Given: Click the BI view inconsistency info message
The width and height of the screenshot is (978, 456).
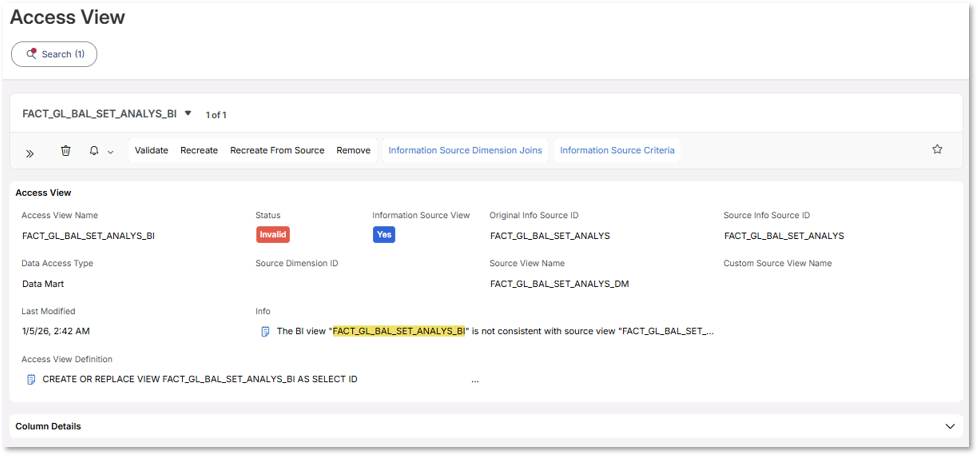Looking at the screenshot, I should pos(495,331).
